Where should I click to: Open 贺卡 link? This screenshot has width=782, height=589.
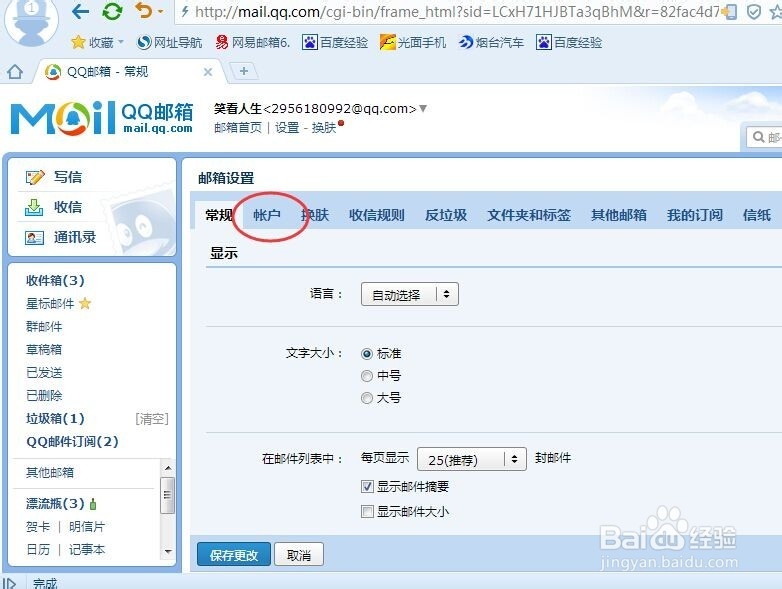38,527
